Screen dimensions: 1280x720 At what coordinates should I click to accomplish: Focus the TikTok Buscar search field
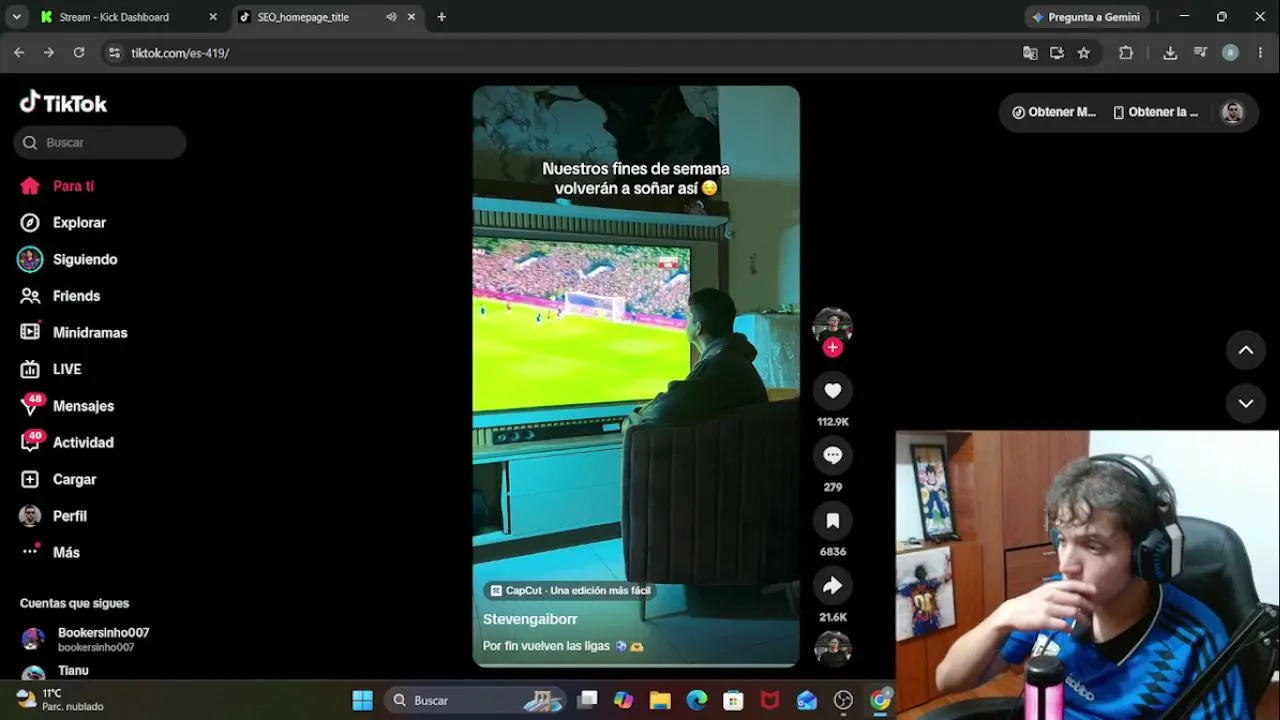click(x=100, y=143)
